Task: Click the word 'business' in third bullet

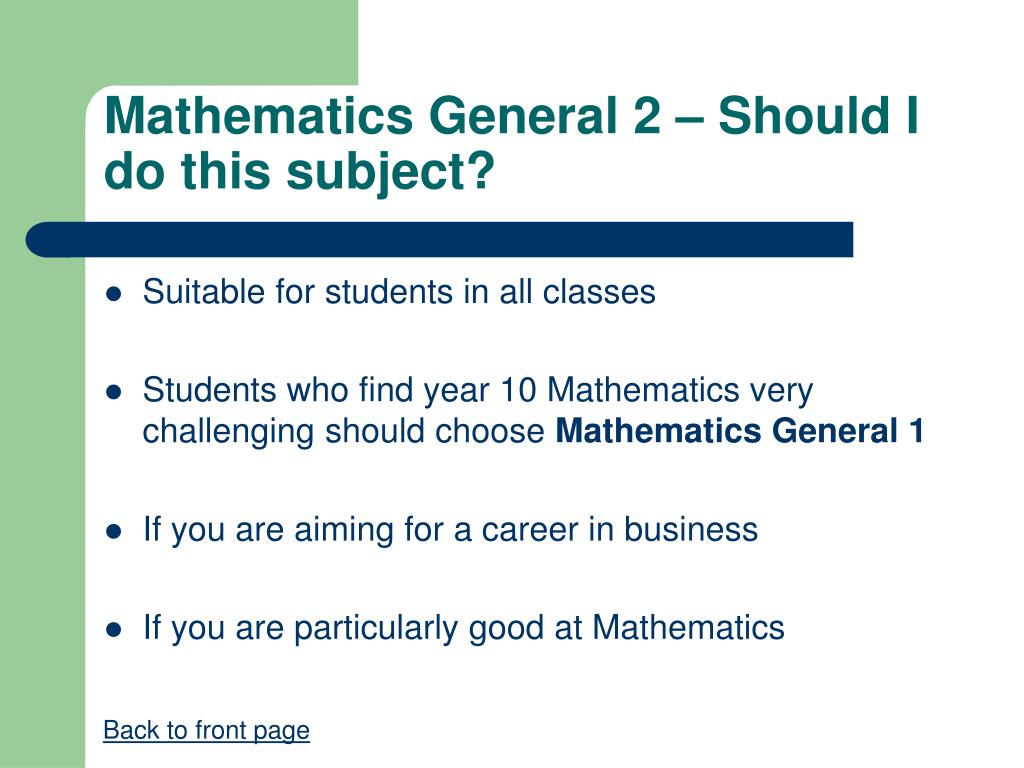Action: (691, 529)
